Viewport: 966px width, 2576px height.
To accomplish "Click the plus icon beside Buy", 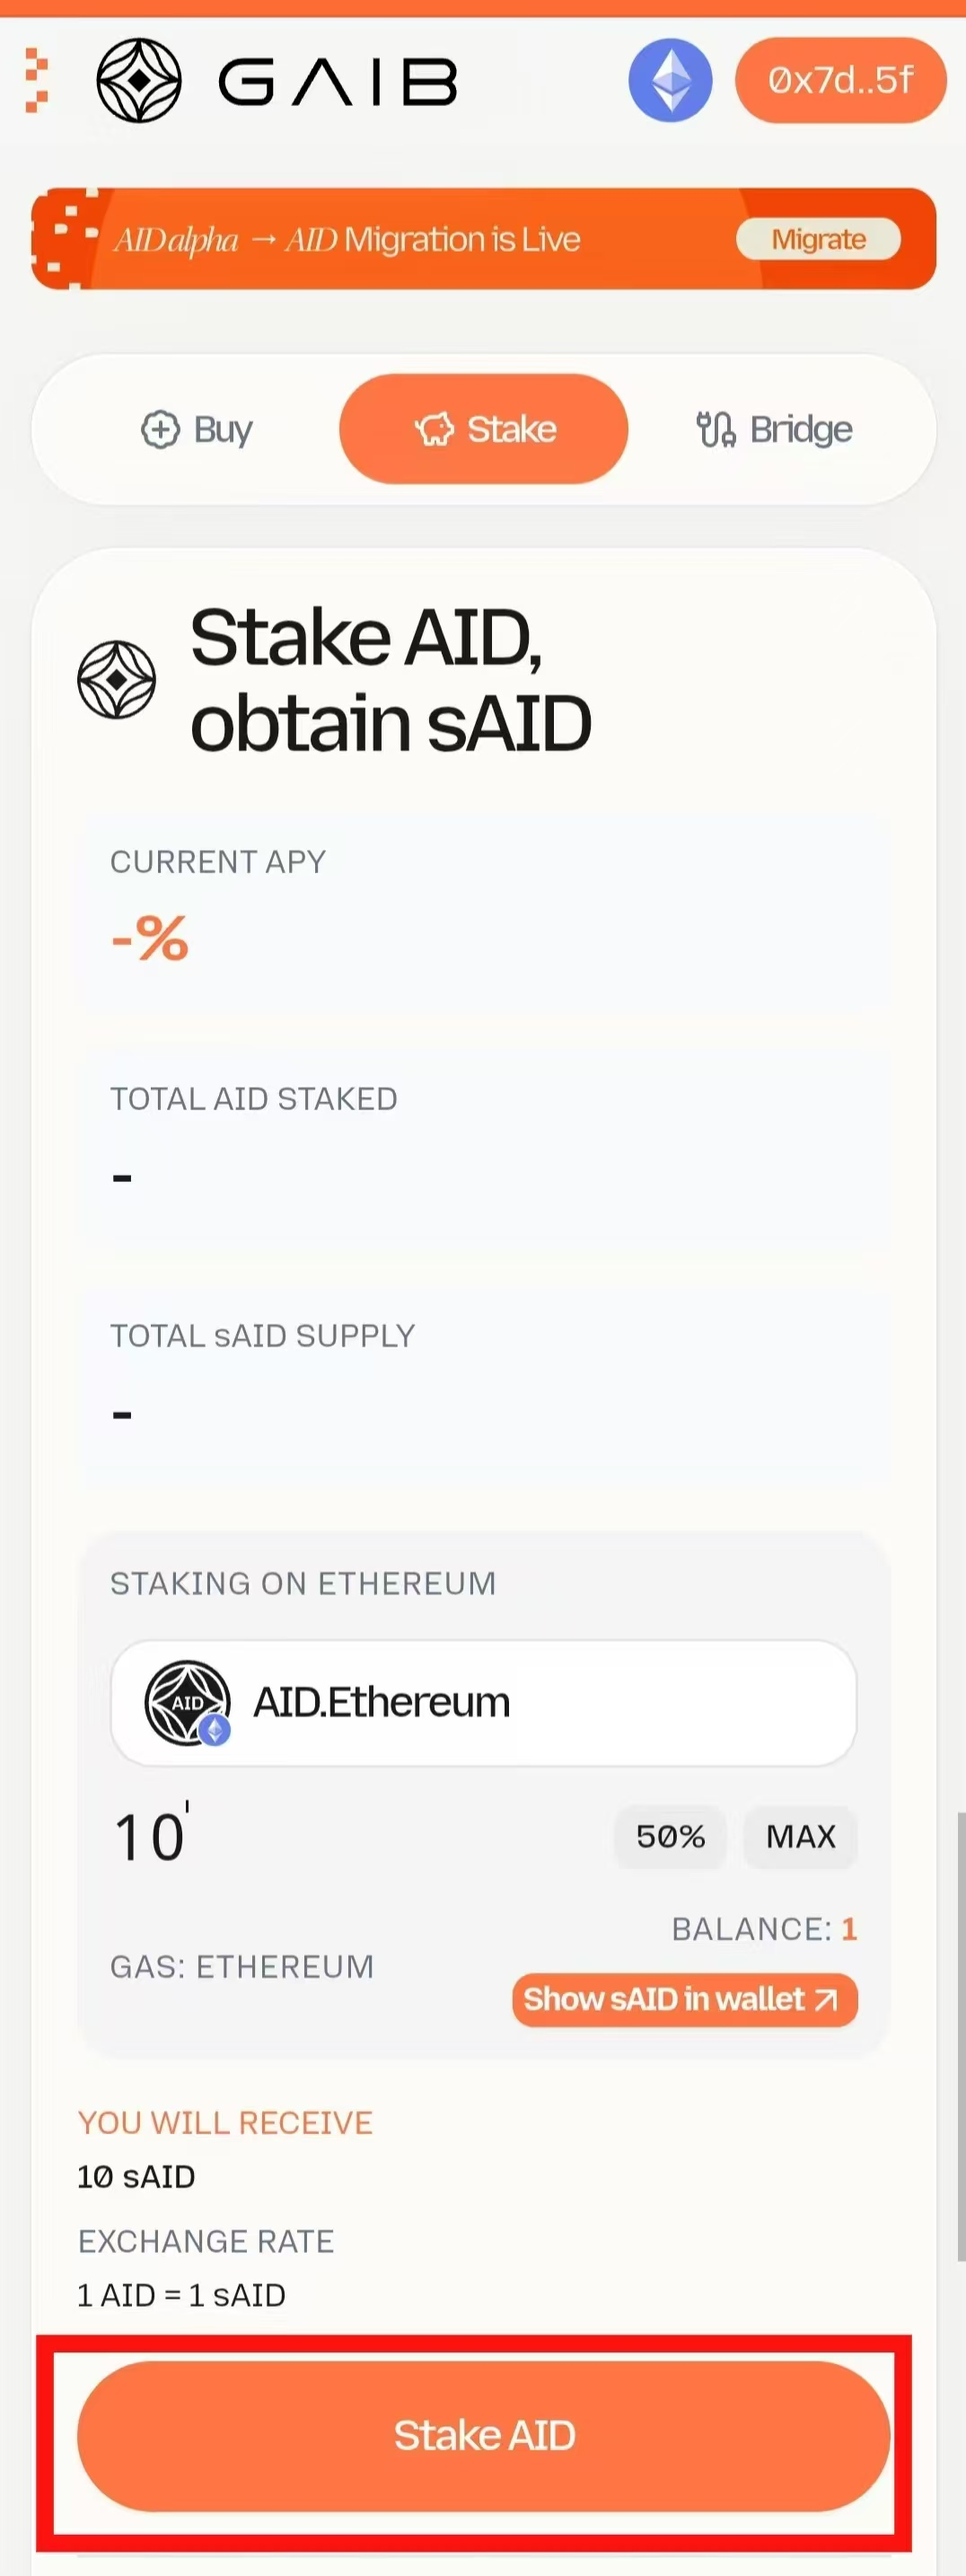I will click(160, 430).
